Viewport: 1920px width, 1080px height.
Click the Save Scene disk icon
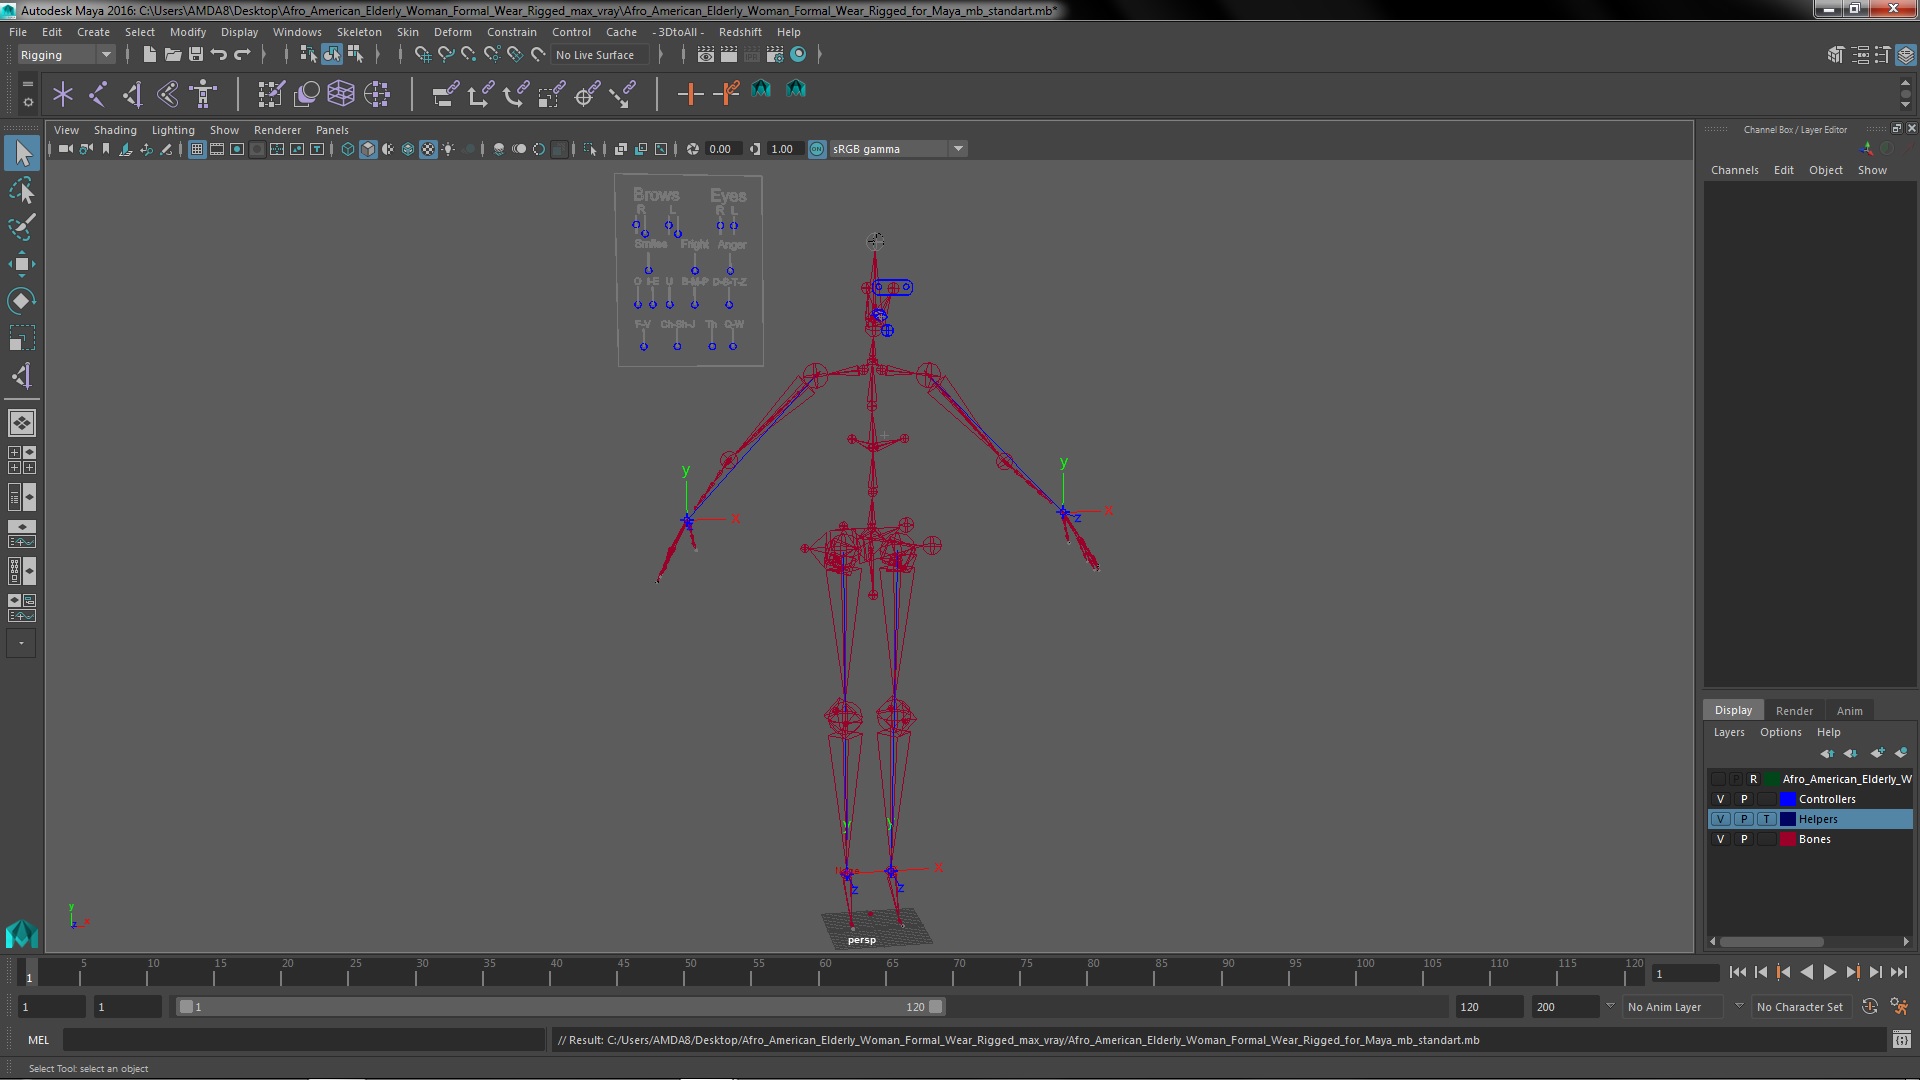[x=195, y=54]
